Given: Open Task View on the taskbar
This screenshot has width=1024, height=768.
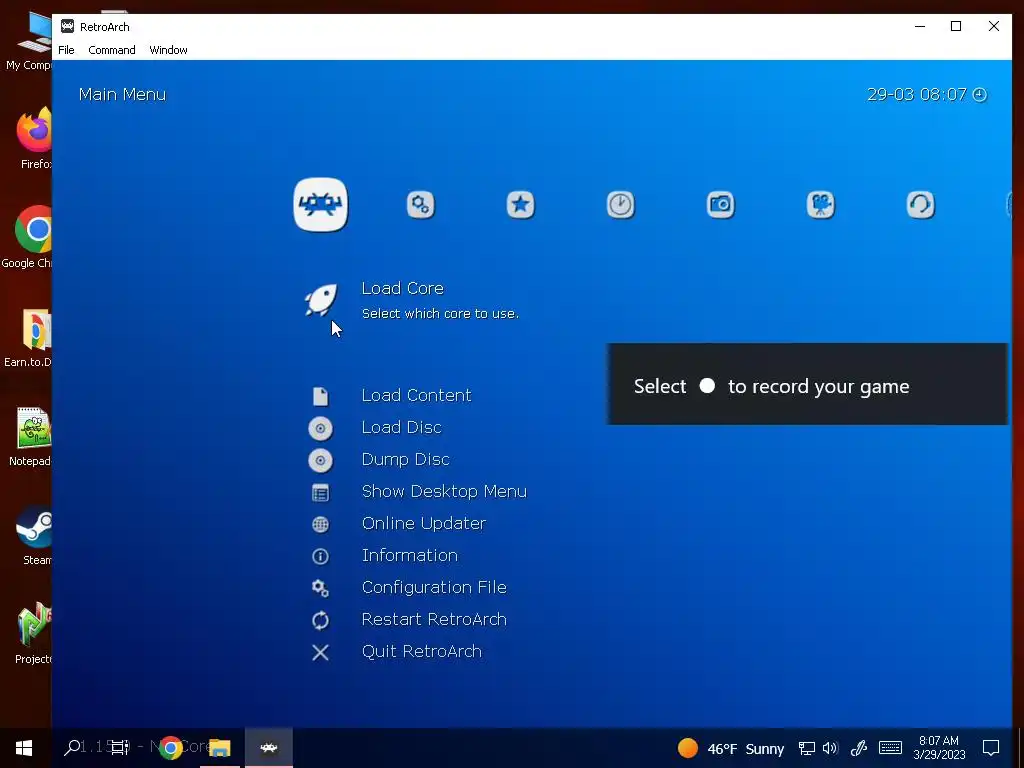Looking at the screenshot, I should tap(120, 748).
